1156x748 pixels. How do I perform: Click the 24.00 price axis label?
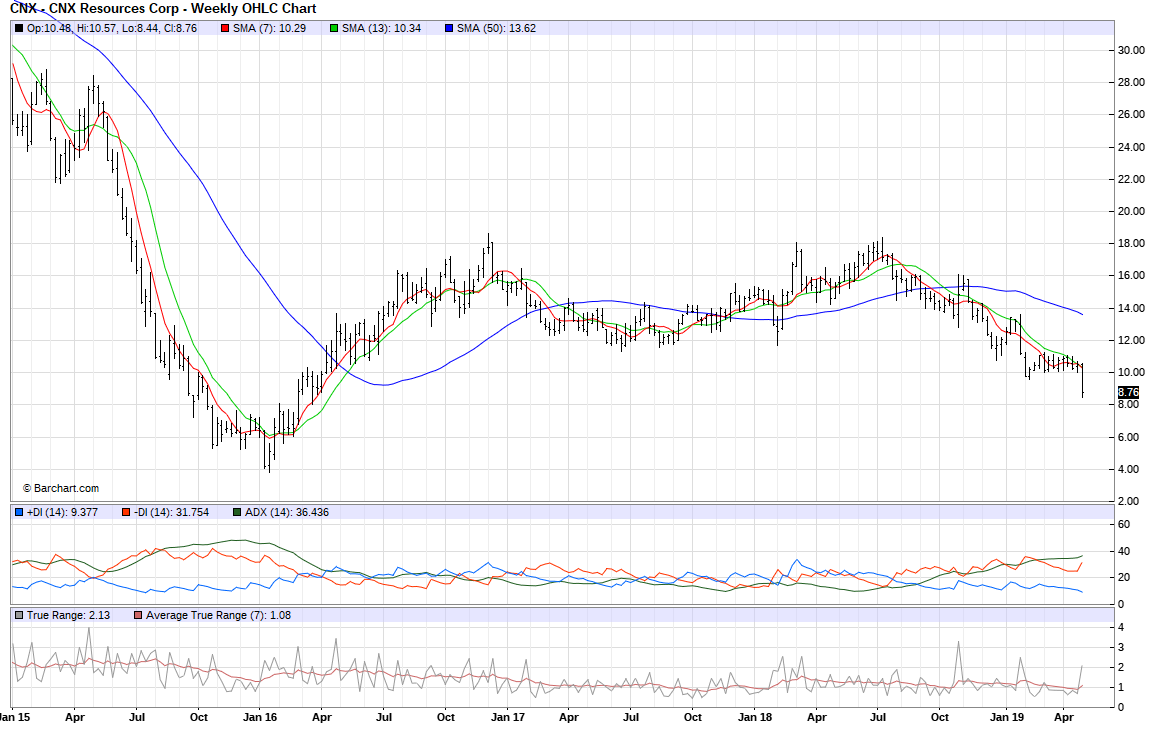(1131, 147)
